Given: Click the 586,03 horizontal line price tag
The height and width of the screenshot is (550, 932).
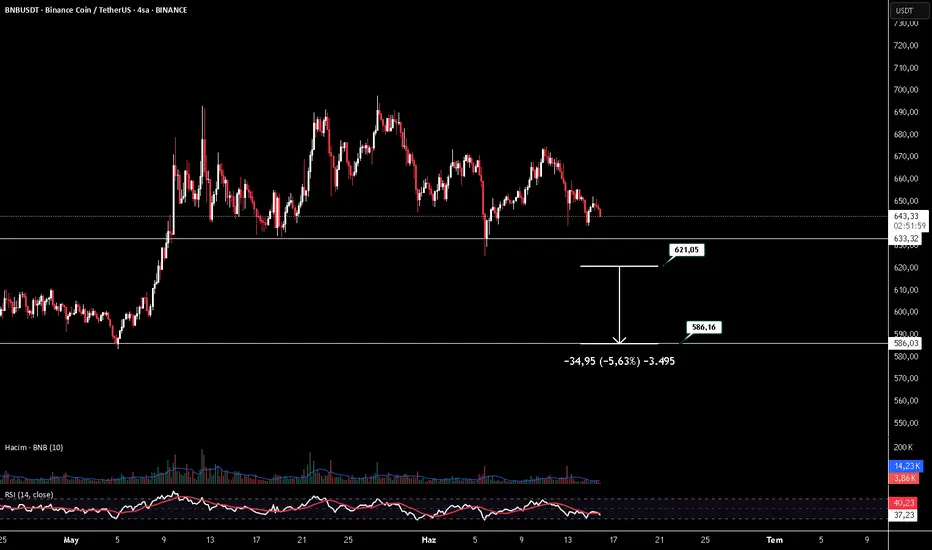Looking at the screenshot, I should (x=905, y=343).
